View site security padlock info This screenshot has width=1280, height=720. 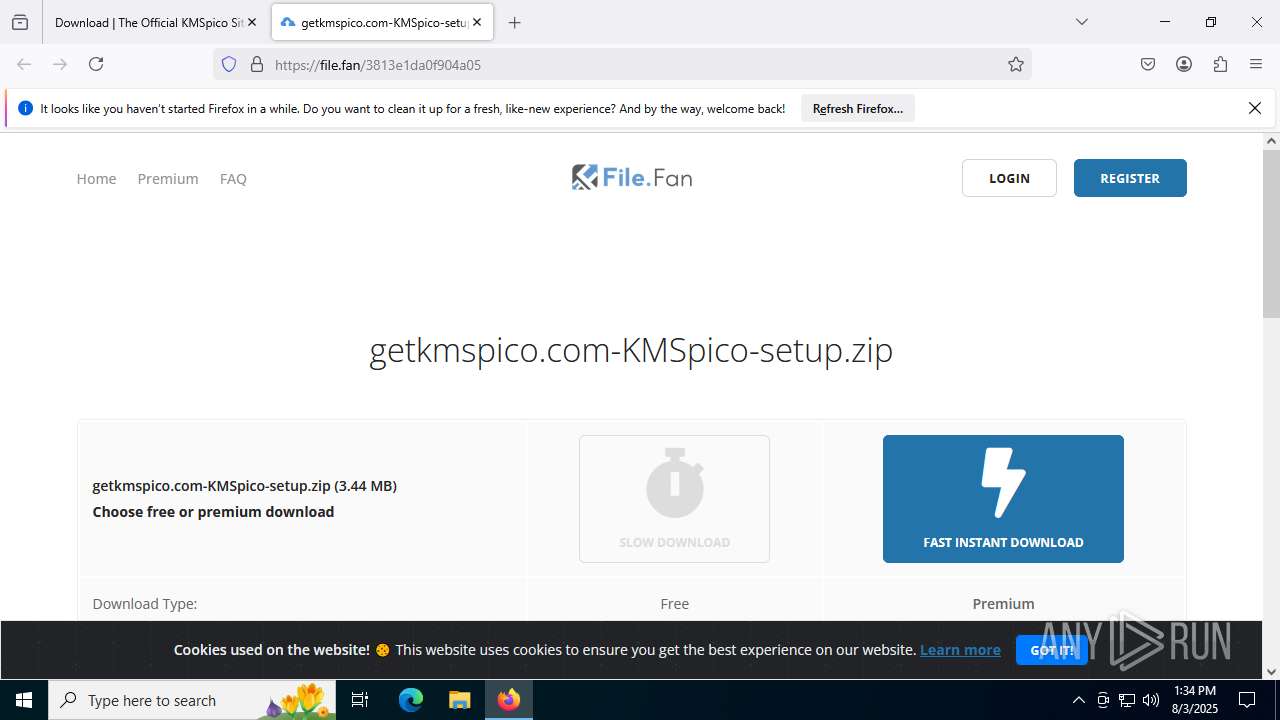tap(257, 64)
